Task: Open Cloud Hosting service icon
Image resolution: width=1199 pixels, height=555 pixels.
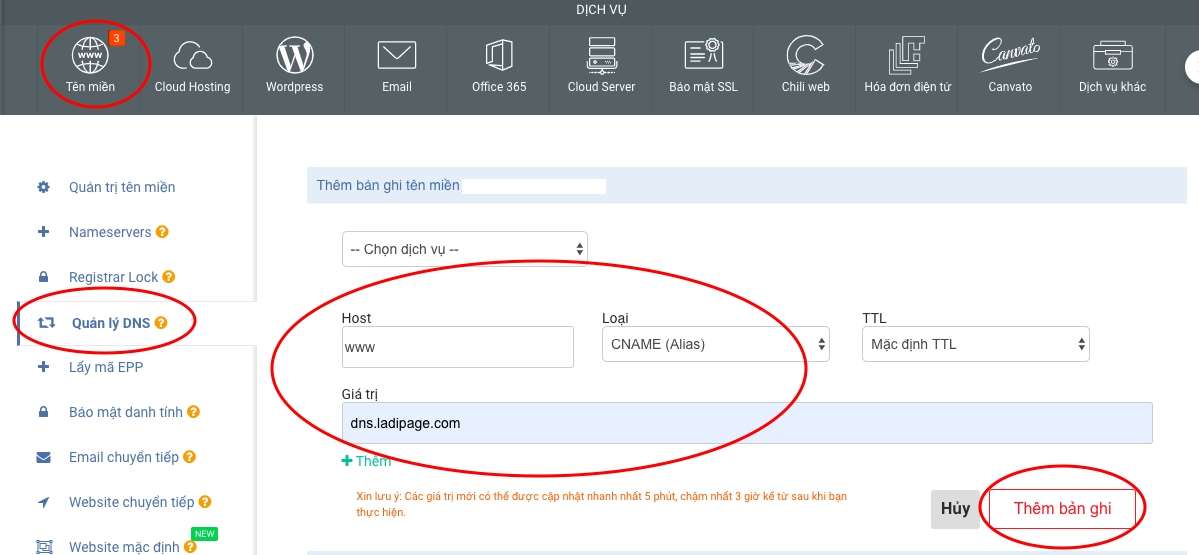Action: tap(192, 55)
